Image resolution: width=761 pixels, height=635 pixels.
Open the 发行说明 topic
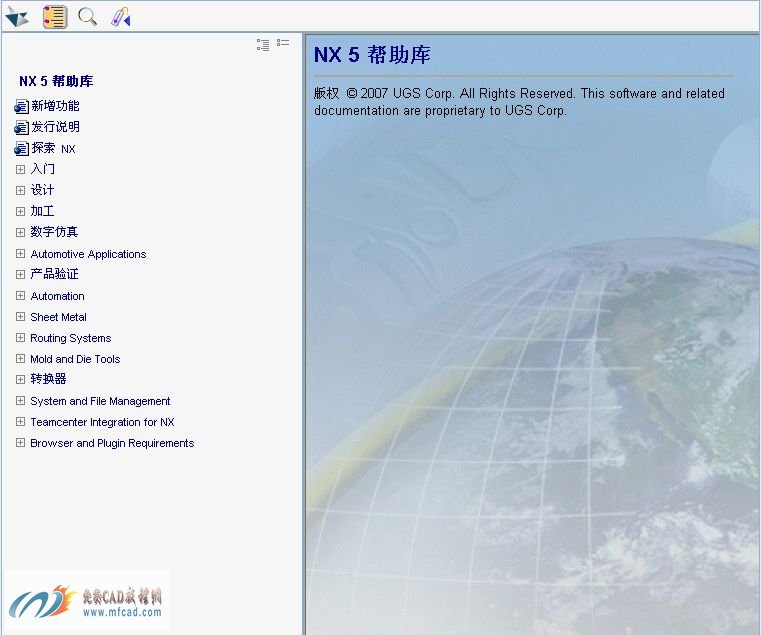point(55,127)
